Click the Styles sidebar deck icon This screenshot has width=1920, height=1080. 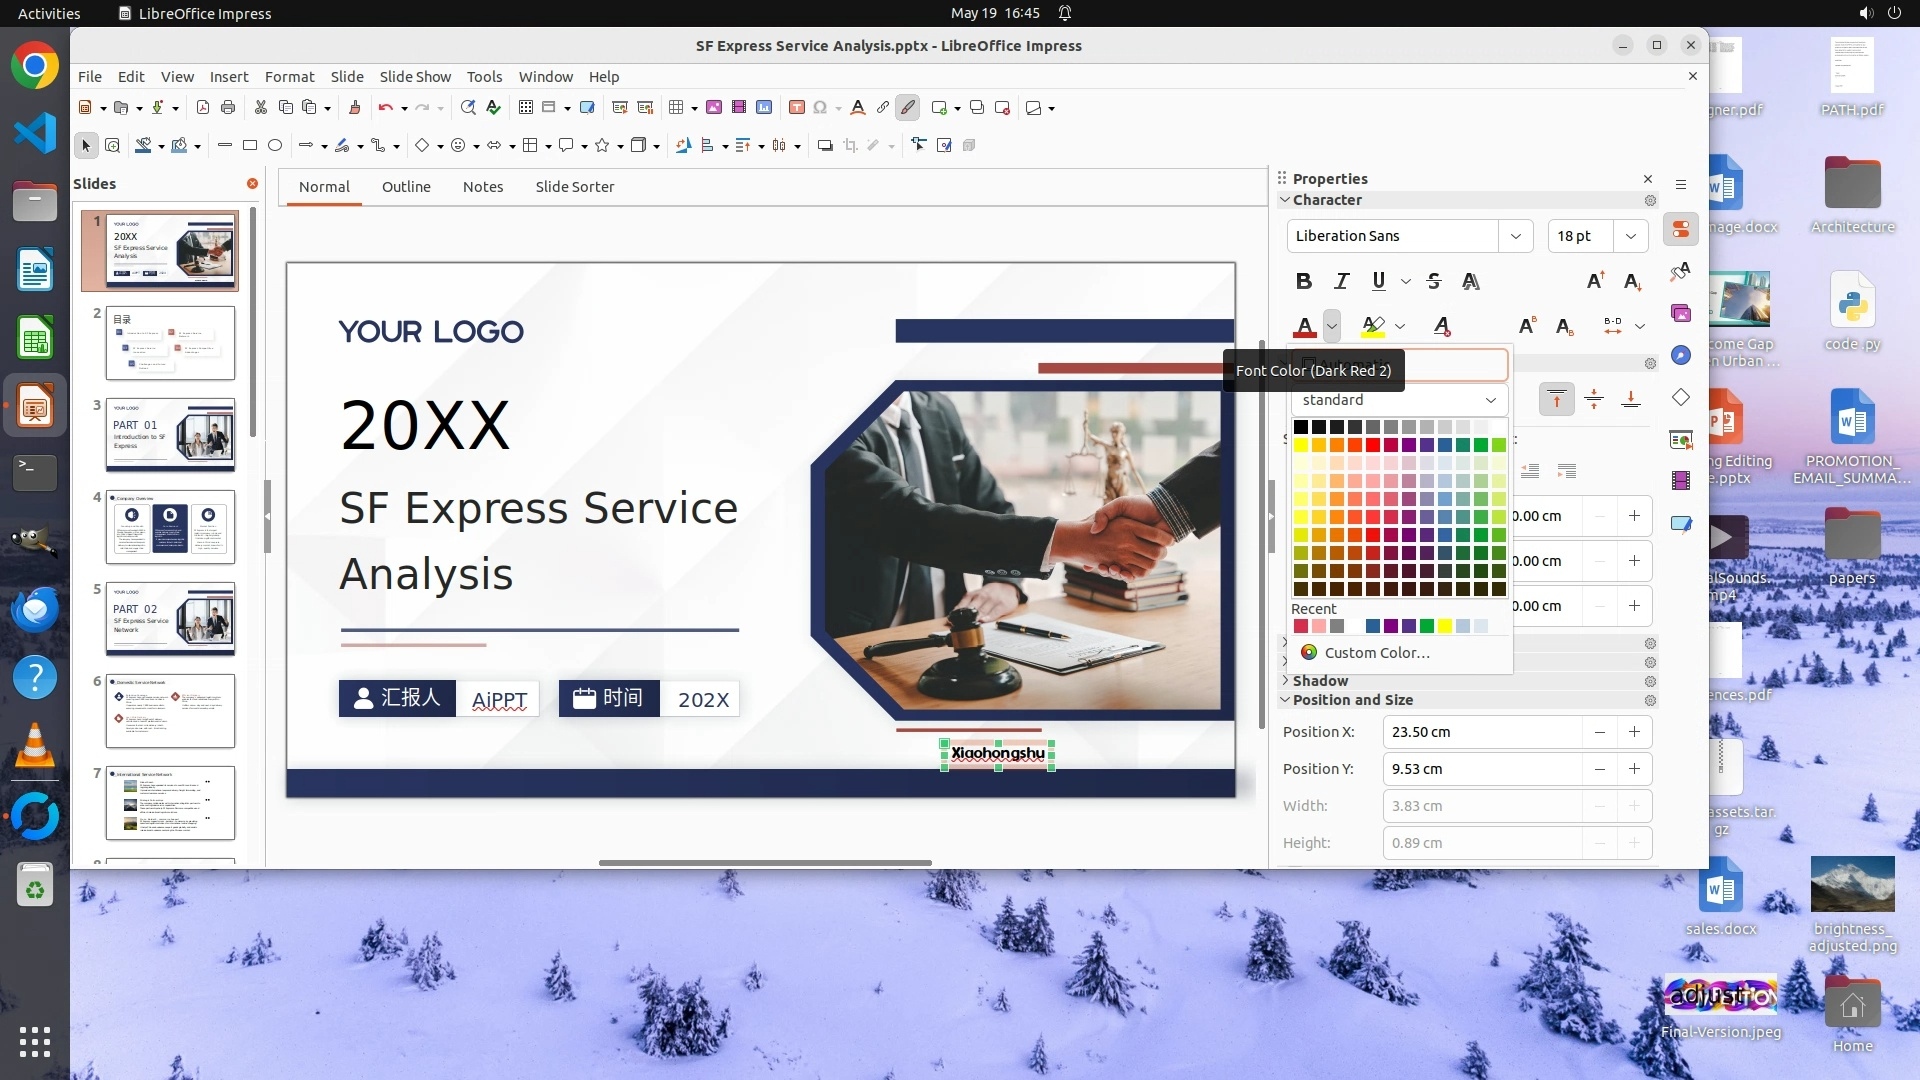pyautogui.click(x=1681, y=272)
